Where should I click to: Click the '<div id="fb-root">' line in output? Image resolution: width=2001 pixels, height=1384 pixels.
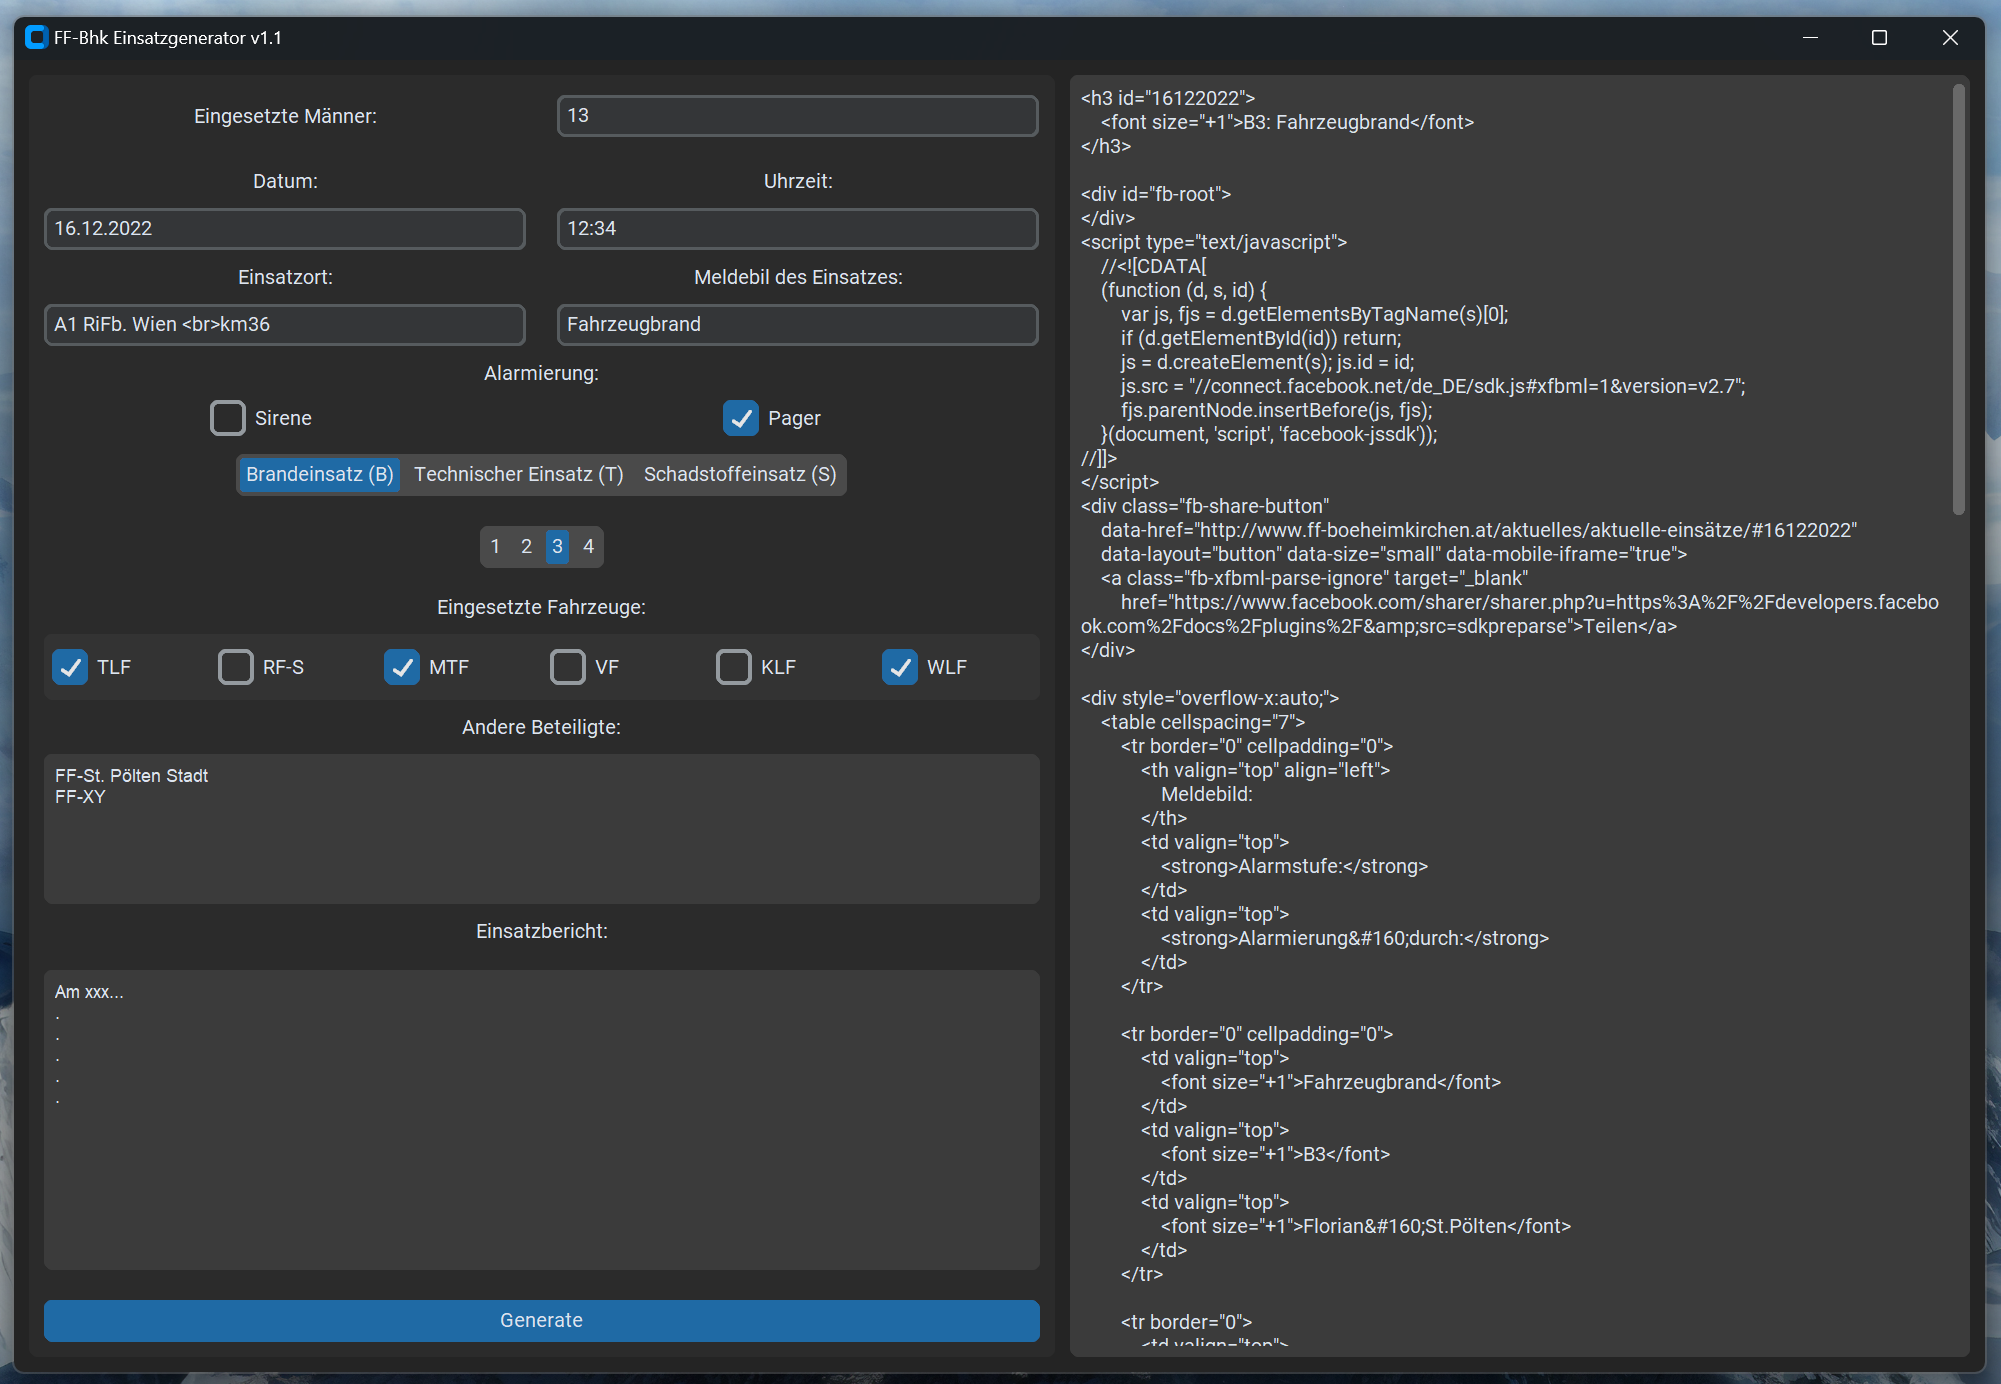pos(1156,194)
